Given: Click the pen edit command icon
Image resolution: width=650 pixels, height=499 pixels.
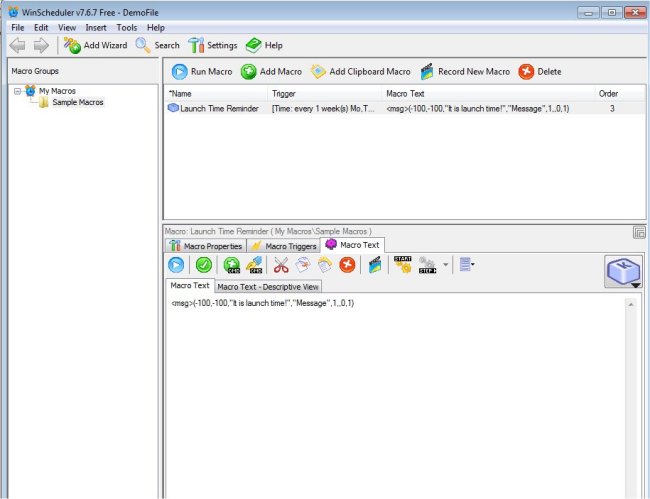Looking at the screenshot, I should [254, 265].
